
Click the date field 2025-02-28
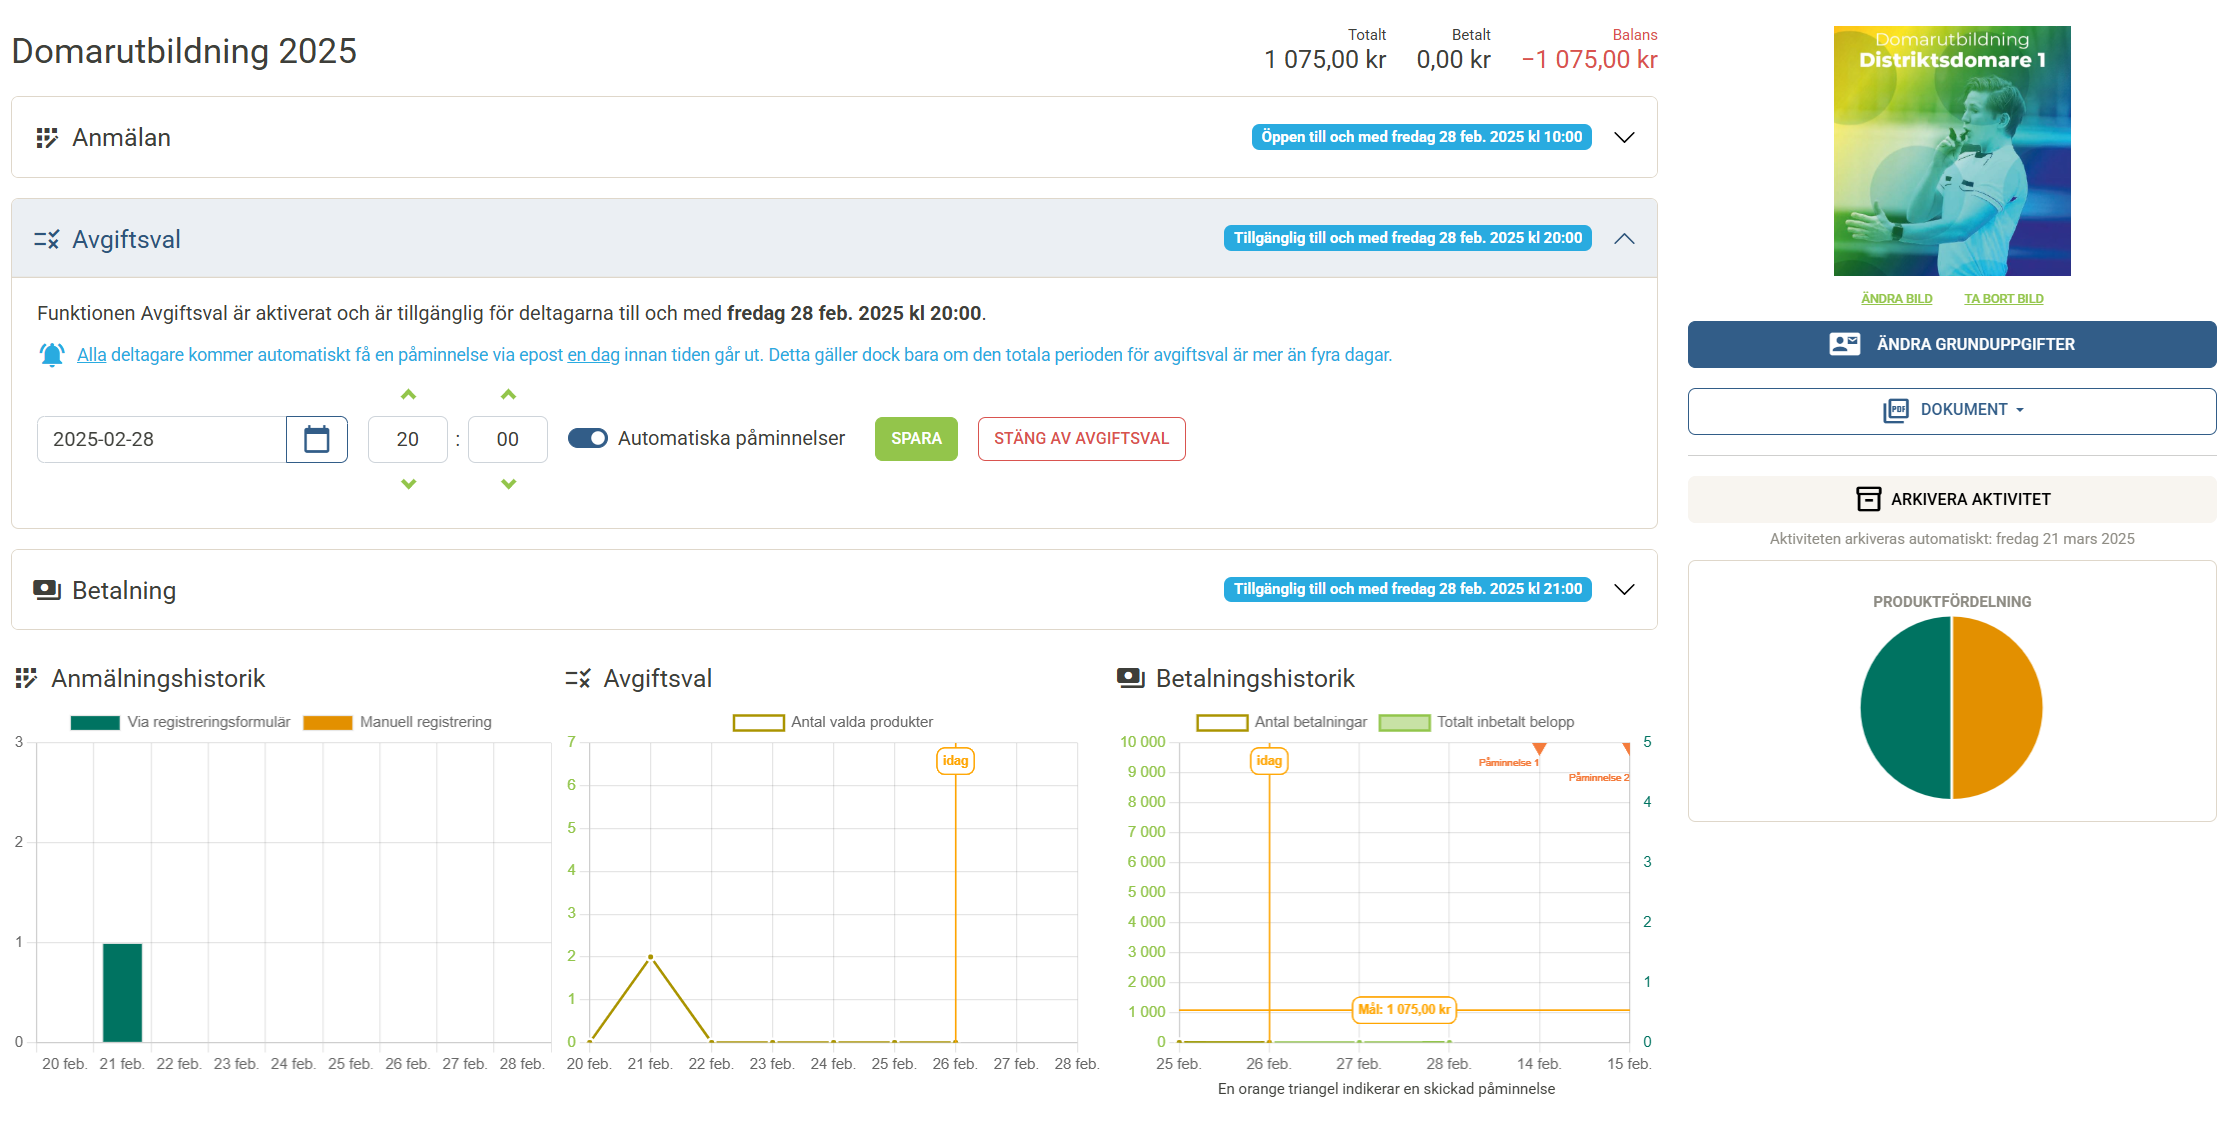(x=162, y=439)
